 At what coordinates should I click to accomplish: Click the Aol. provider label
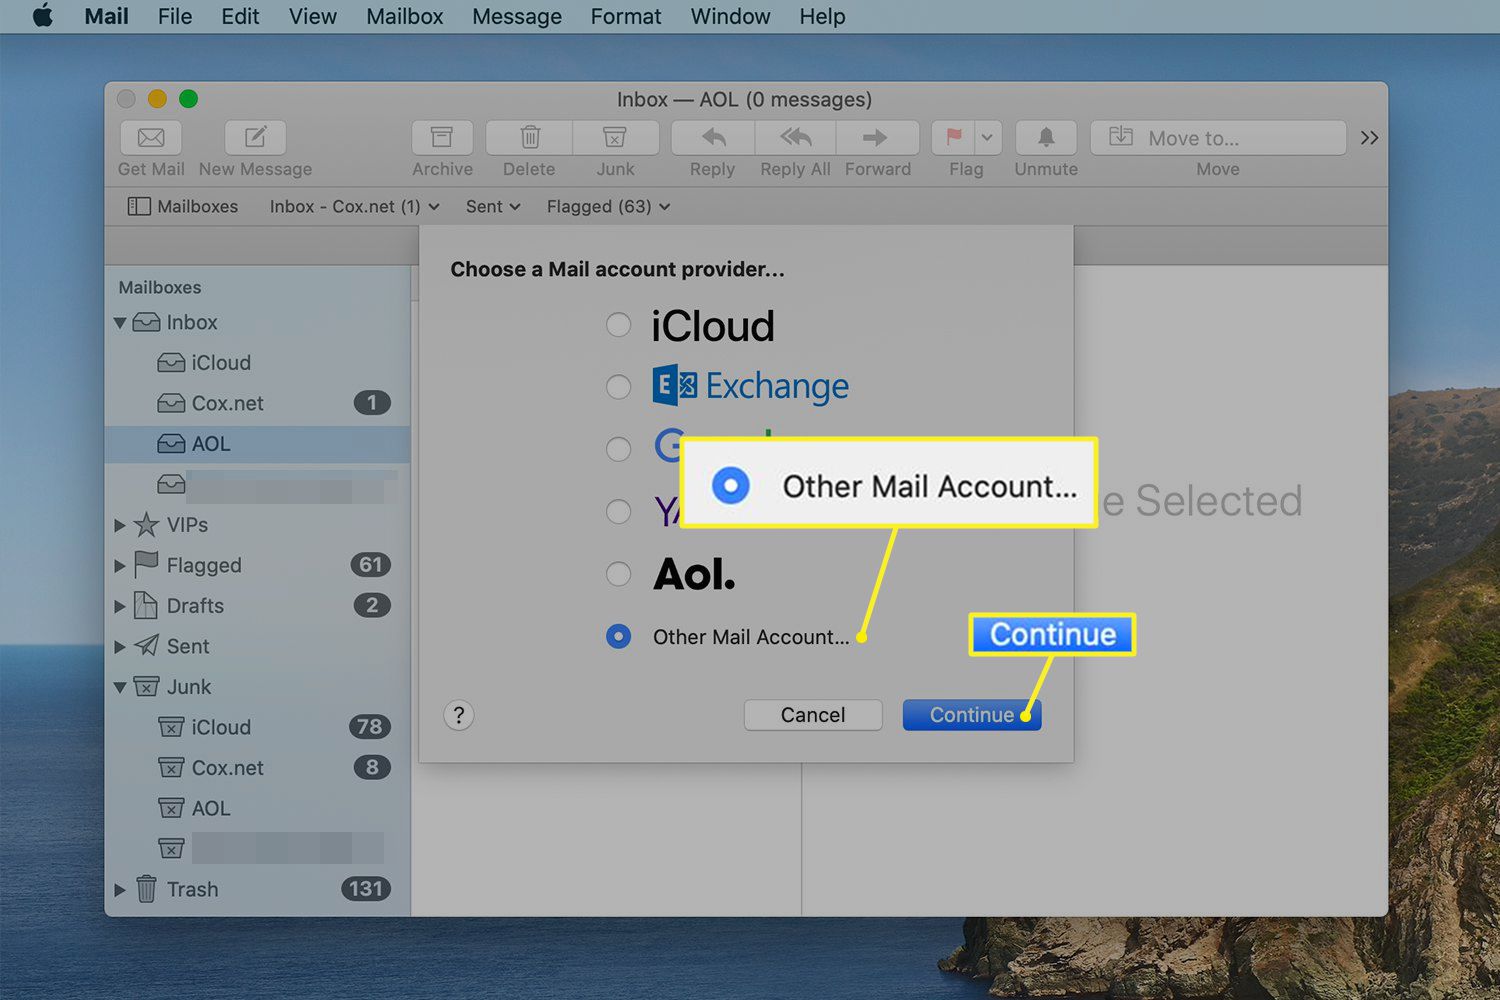click(694, 574)
